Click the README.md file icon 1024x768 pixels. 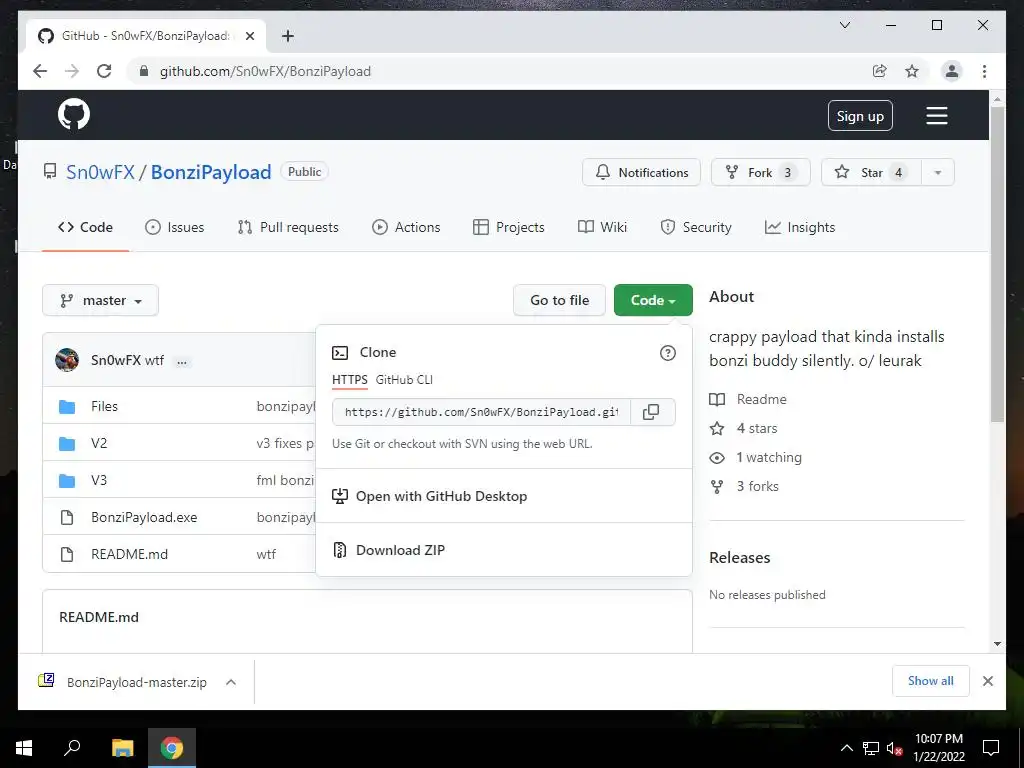[x=67, y=554]
